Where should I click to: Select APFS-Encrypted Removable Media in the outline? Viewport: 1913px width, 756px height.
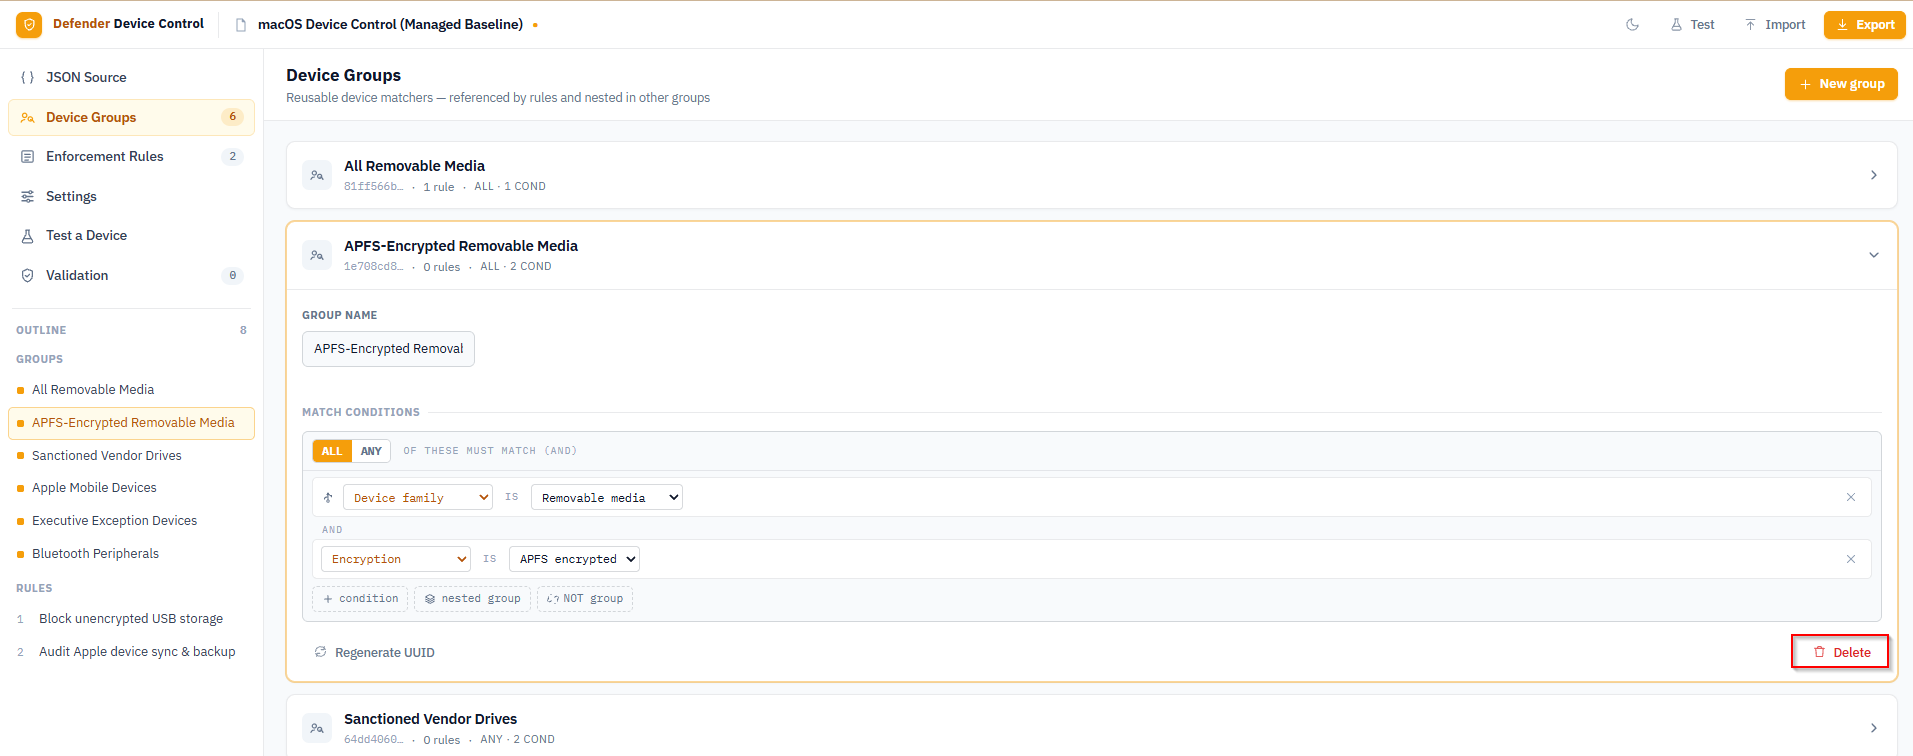[x=131, y=423]
